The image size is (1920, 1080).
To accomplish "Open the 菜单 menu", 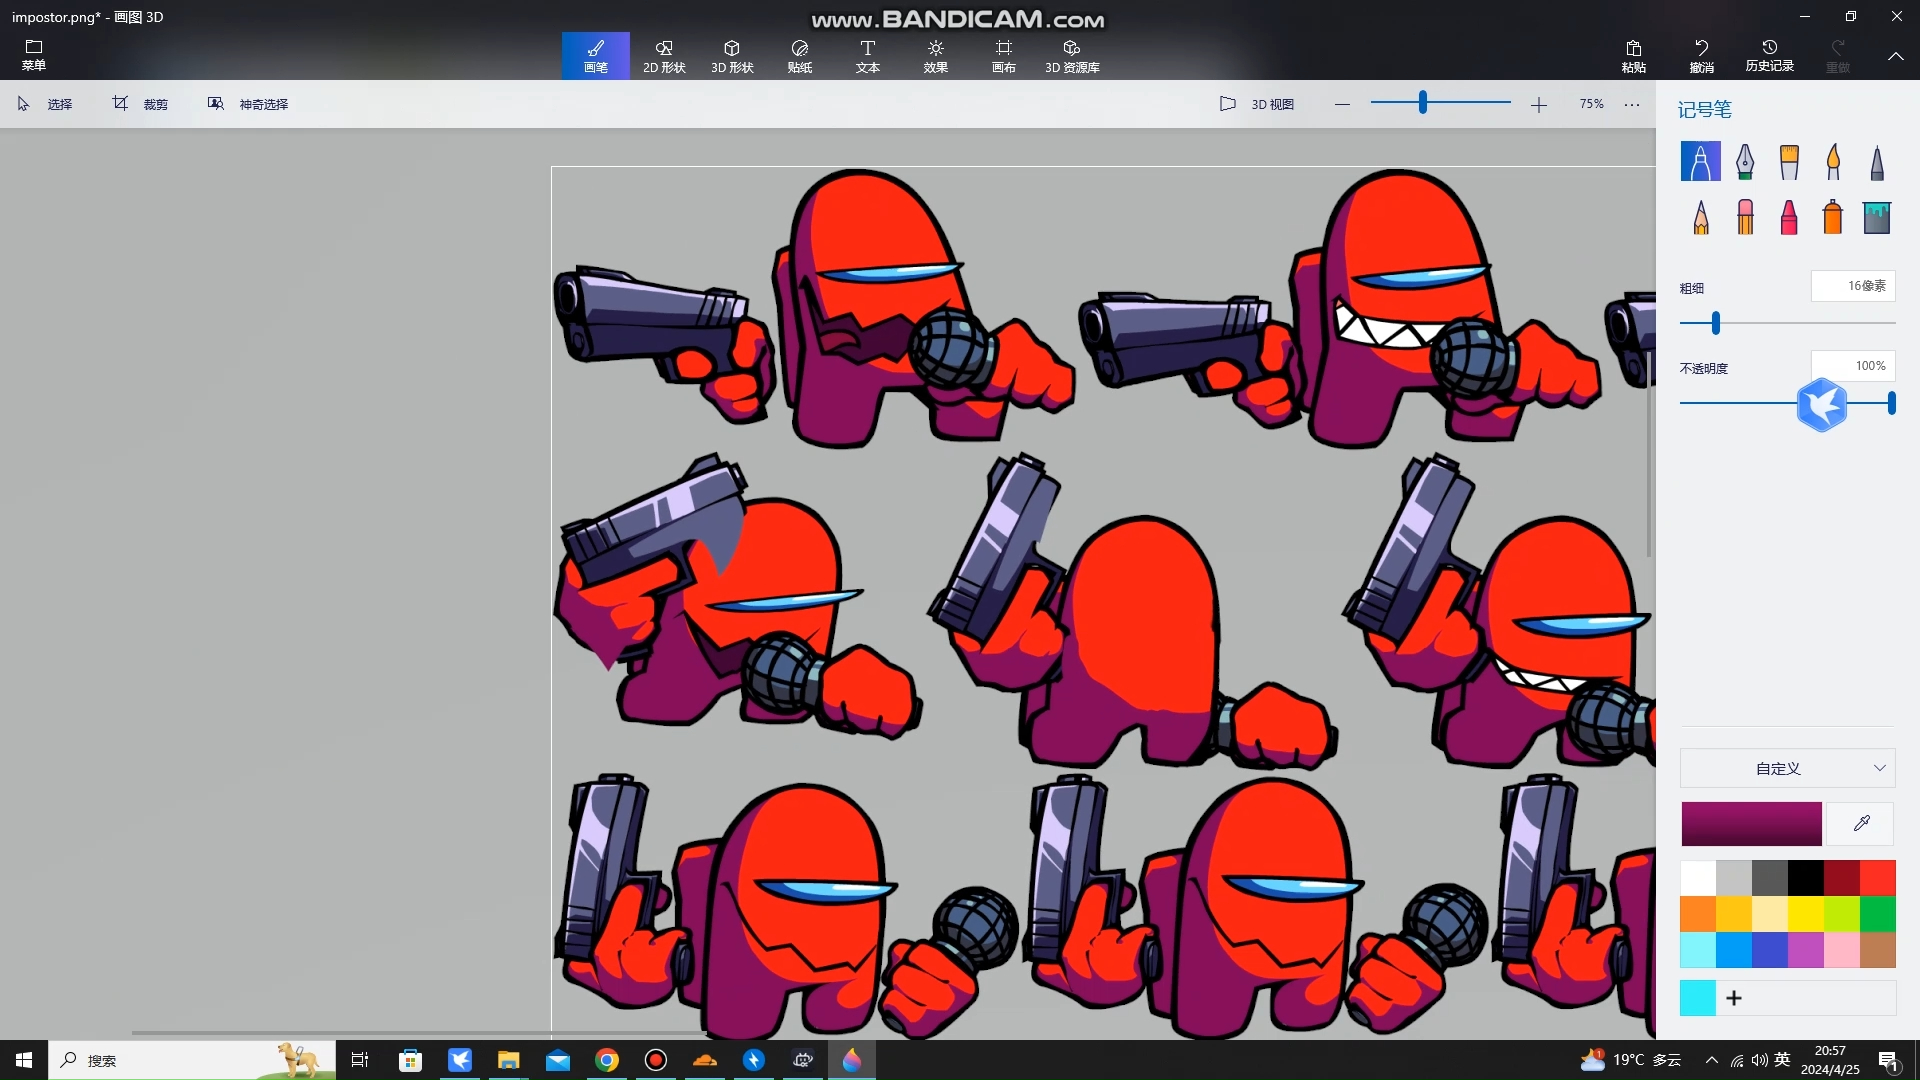I will 34,55.
